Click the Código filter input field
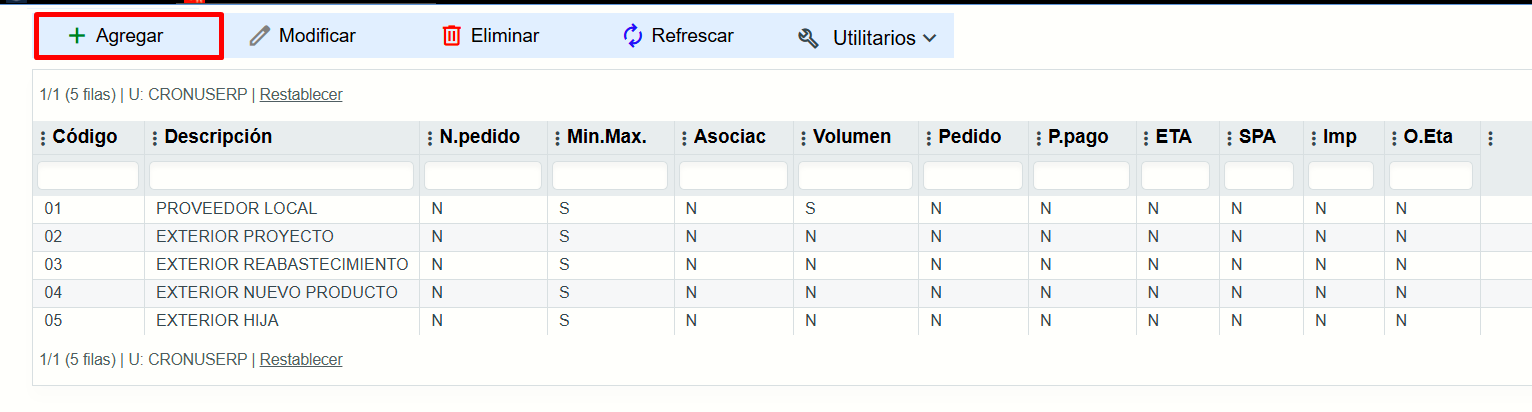The image size is (1532, 412). [88, 176]
